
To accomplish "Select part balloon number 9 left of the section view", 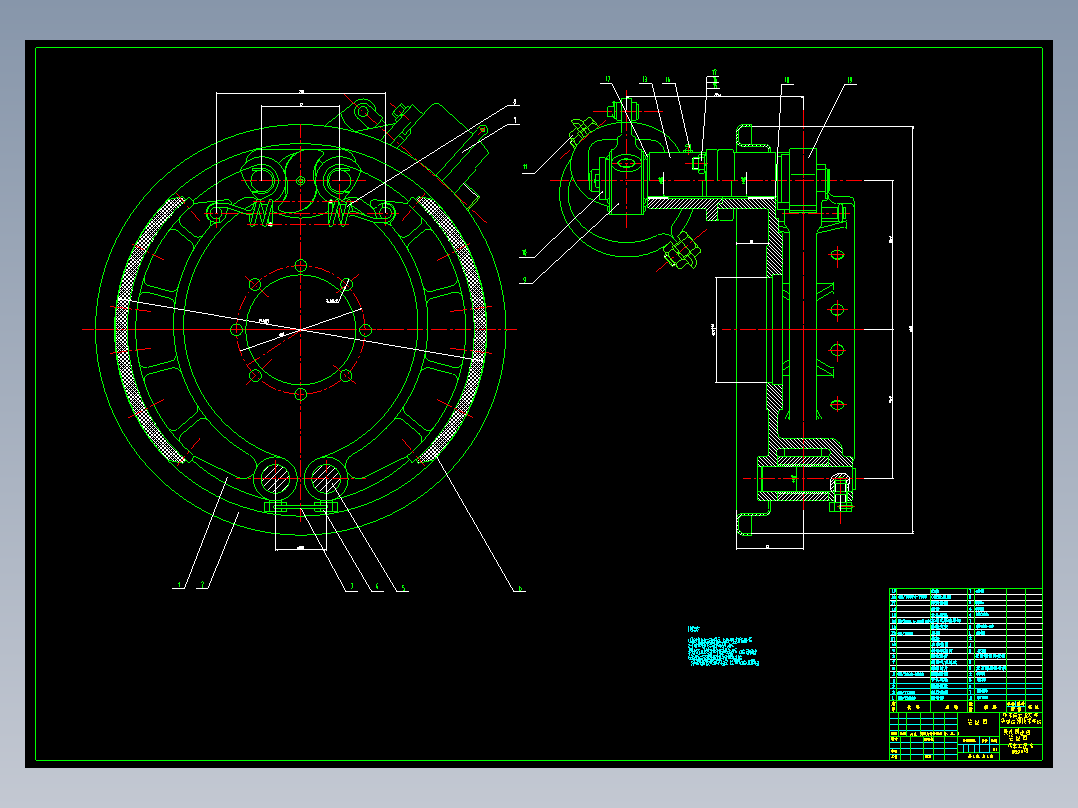I will (x=525, y=279).
